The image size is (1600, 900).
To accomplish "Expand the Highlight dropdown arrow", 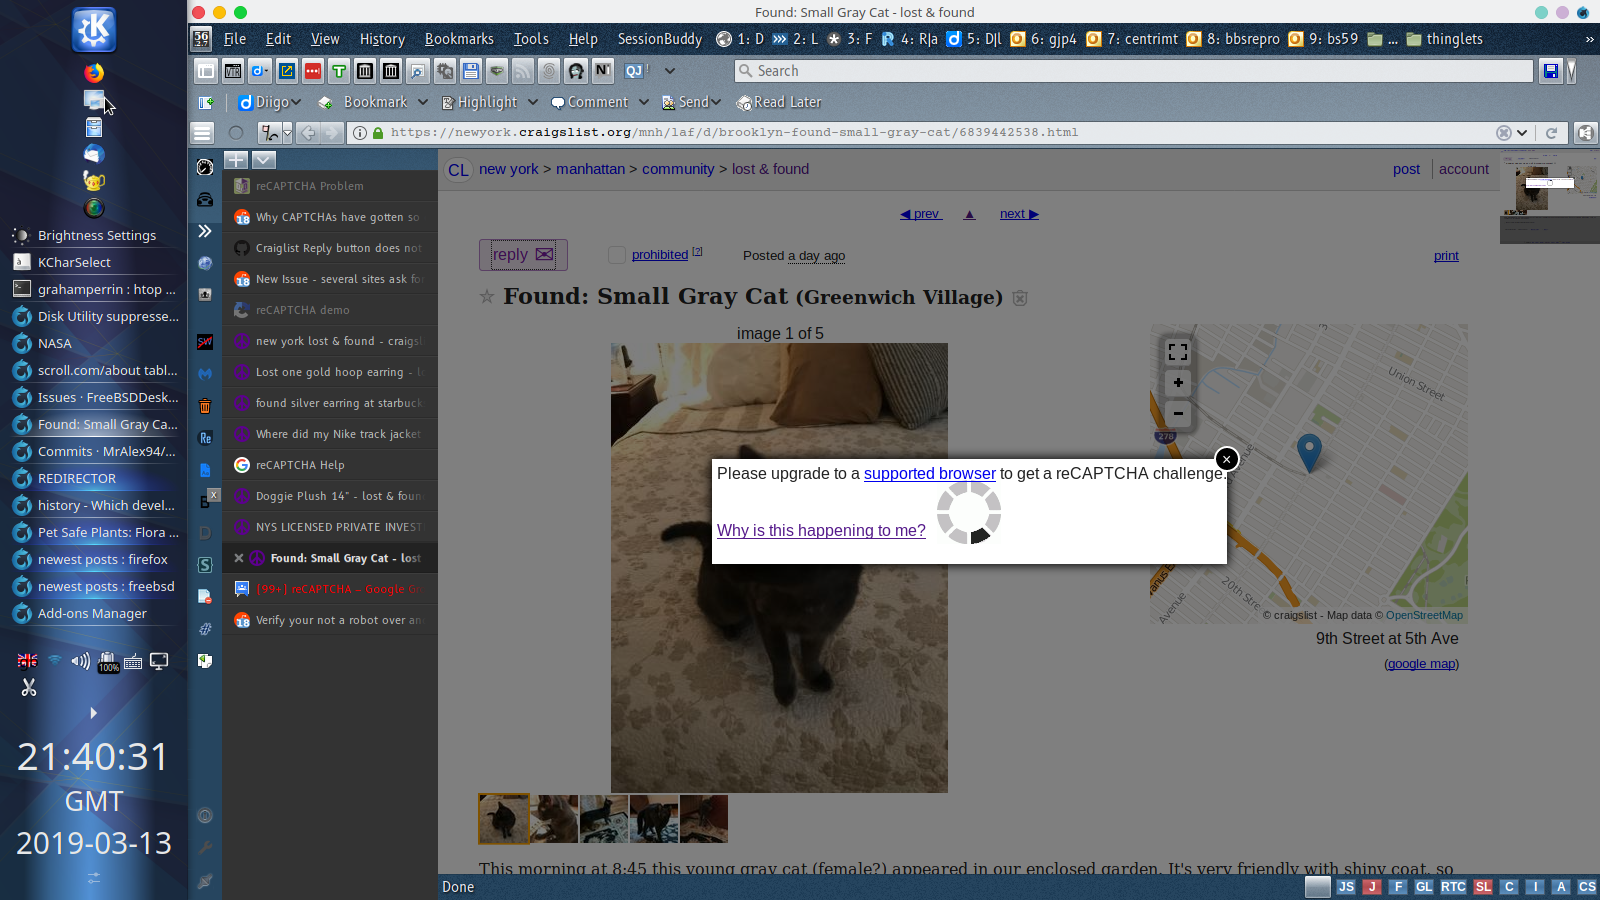I will tap(533, 102).
